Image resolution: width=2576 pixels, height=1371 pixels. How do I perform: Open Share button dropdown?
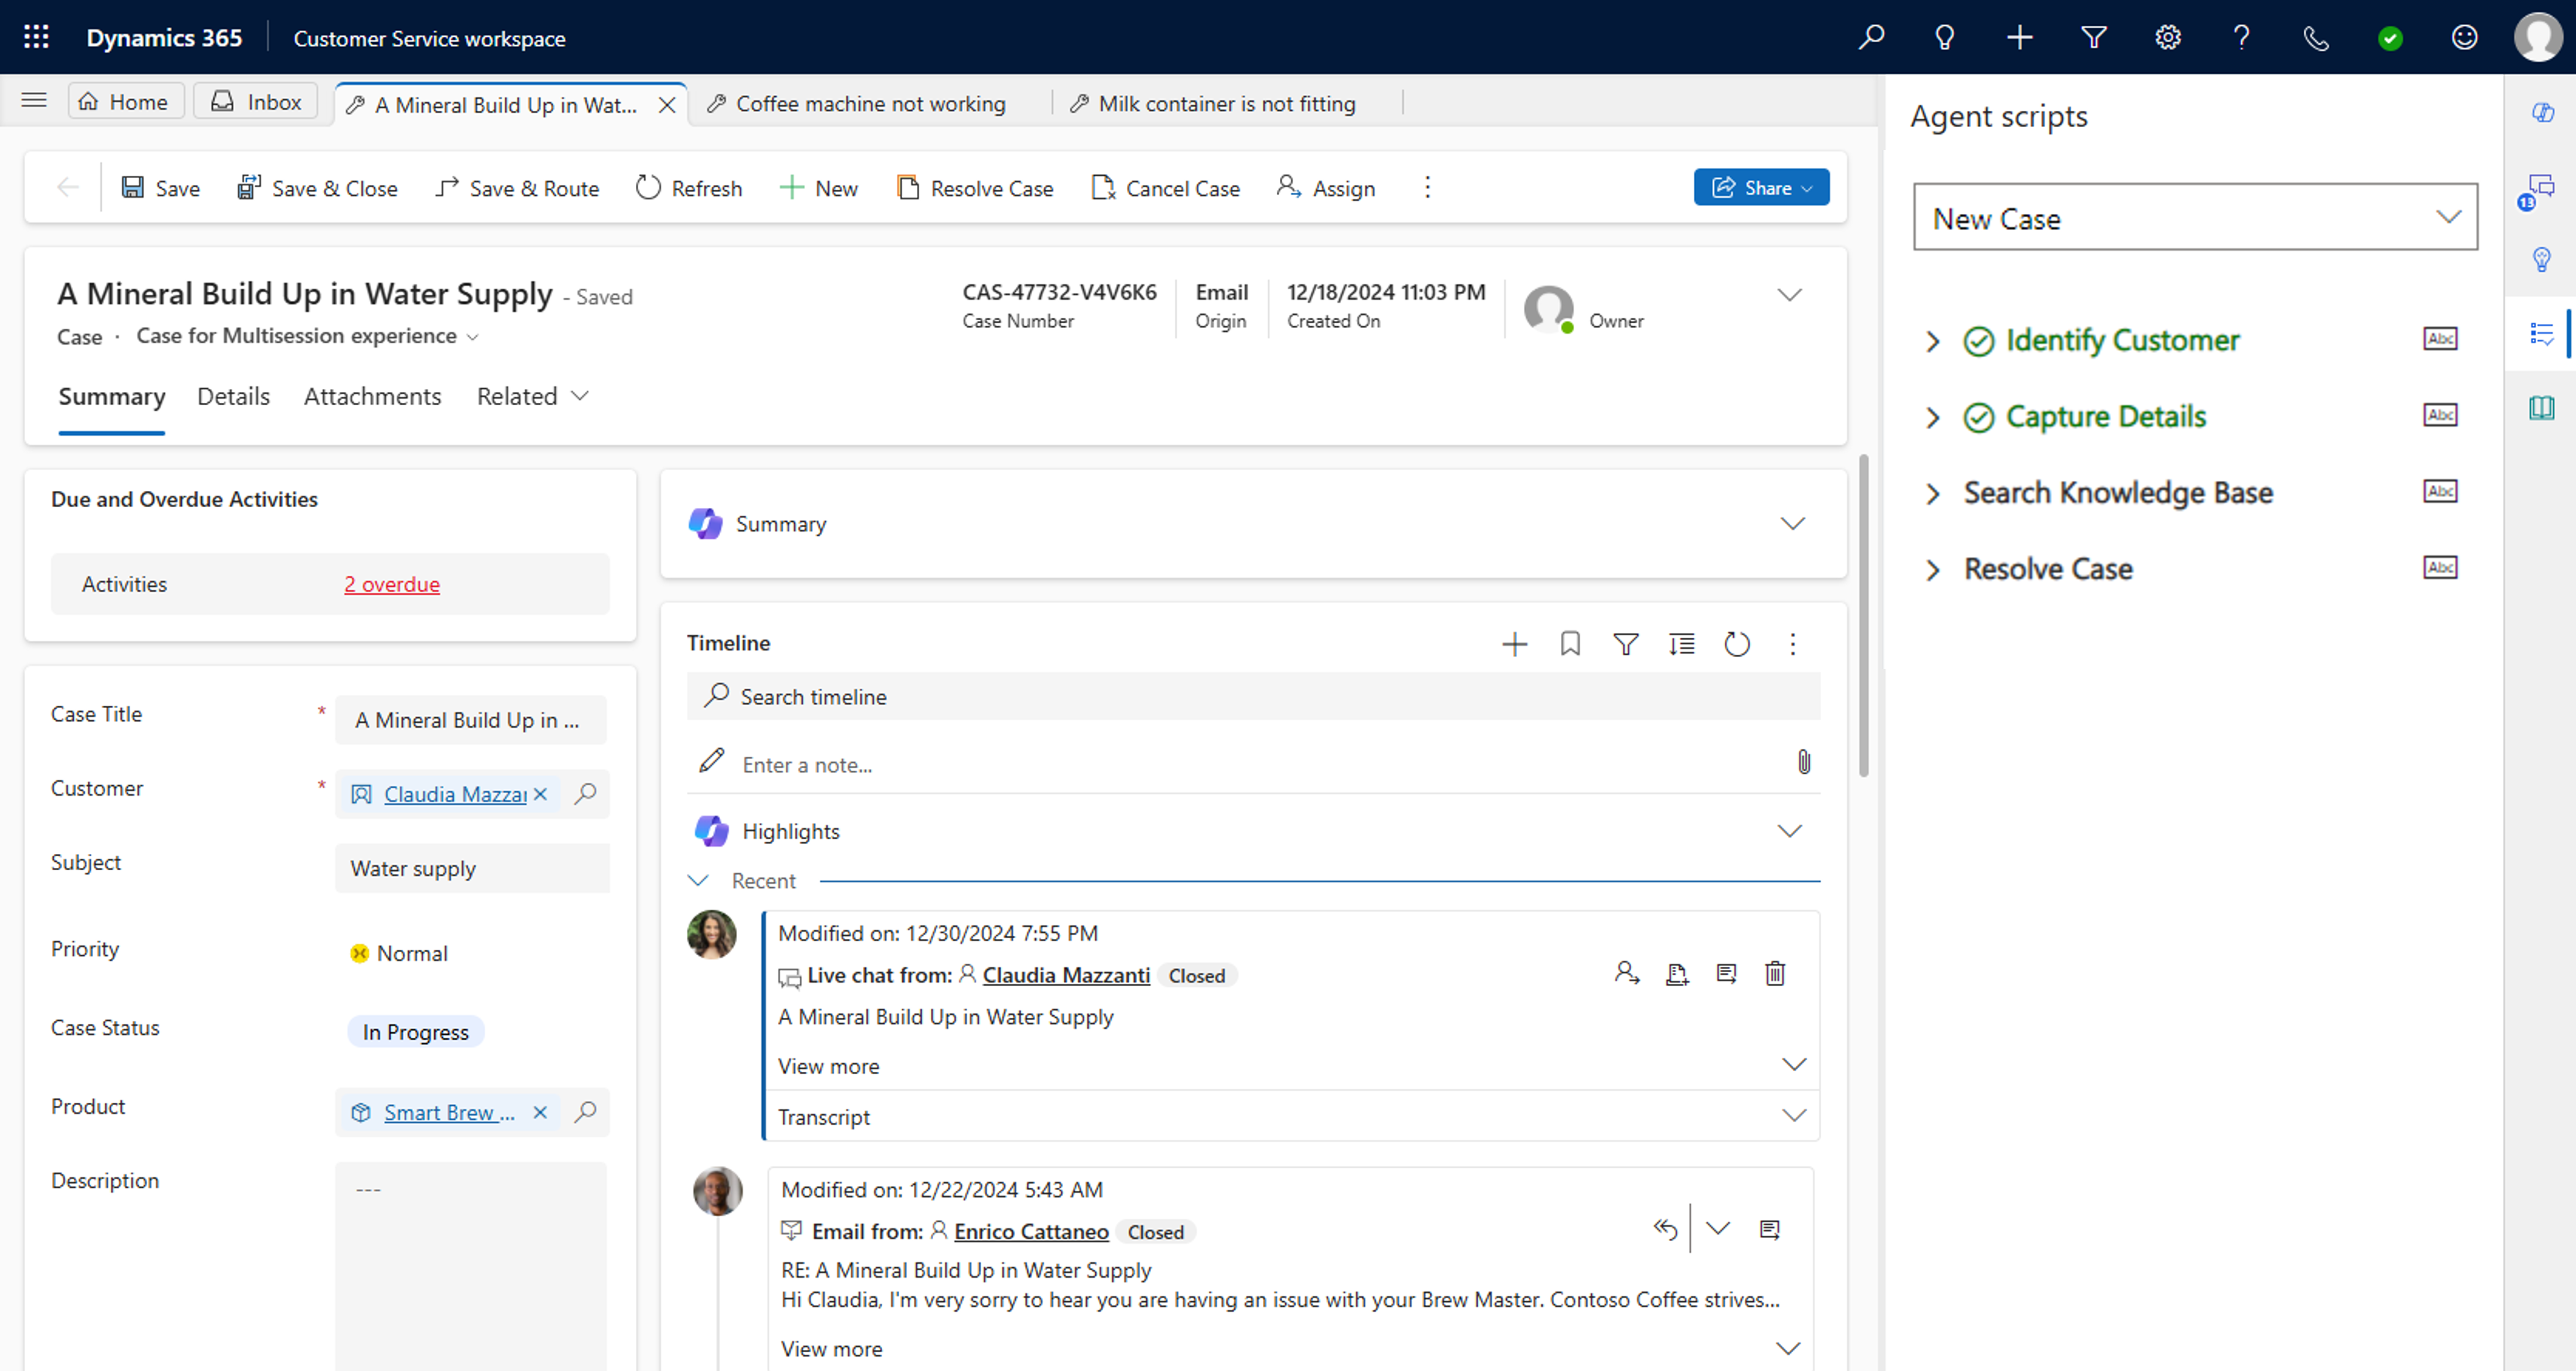(1761, 187)
